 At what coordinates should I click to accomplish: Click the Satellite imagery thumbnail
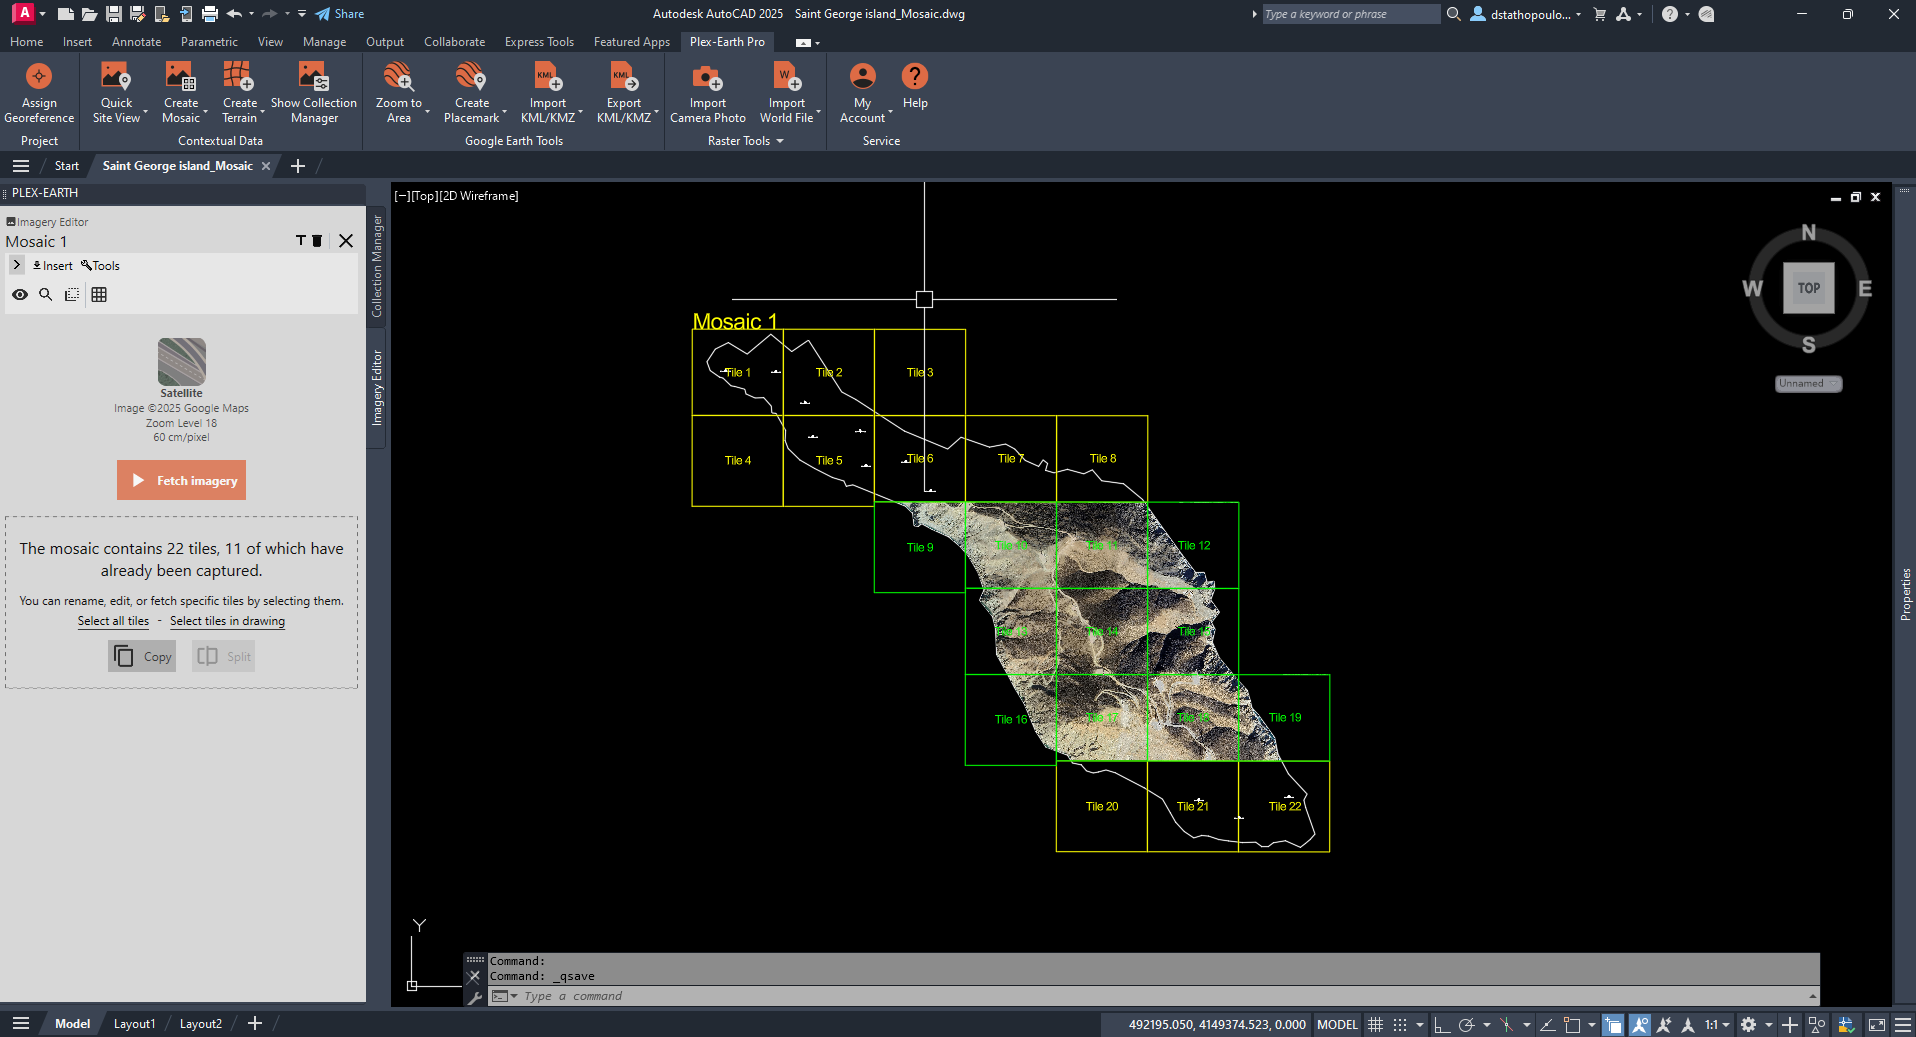click(181, 361)
